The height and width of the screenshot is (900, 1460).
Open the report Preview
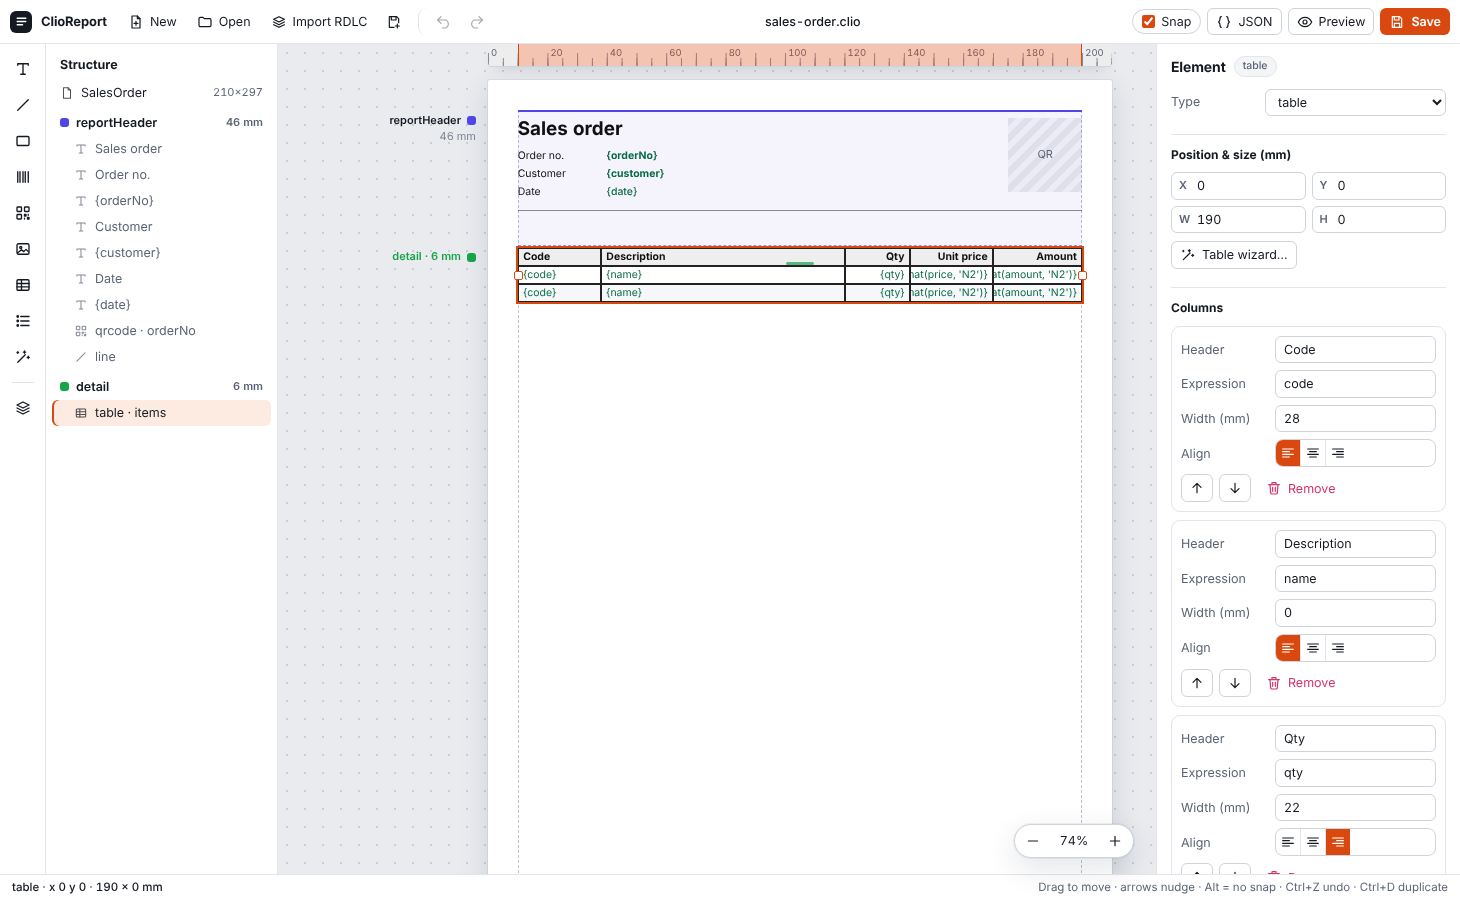[x=1332, y=22]
